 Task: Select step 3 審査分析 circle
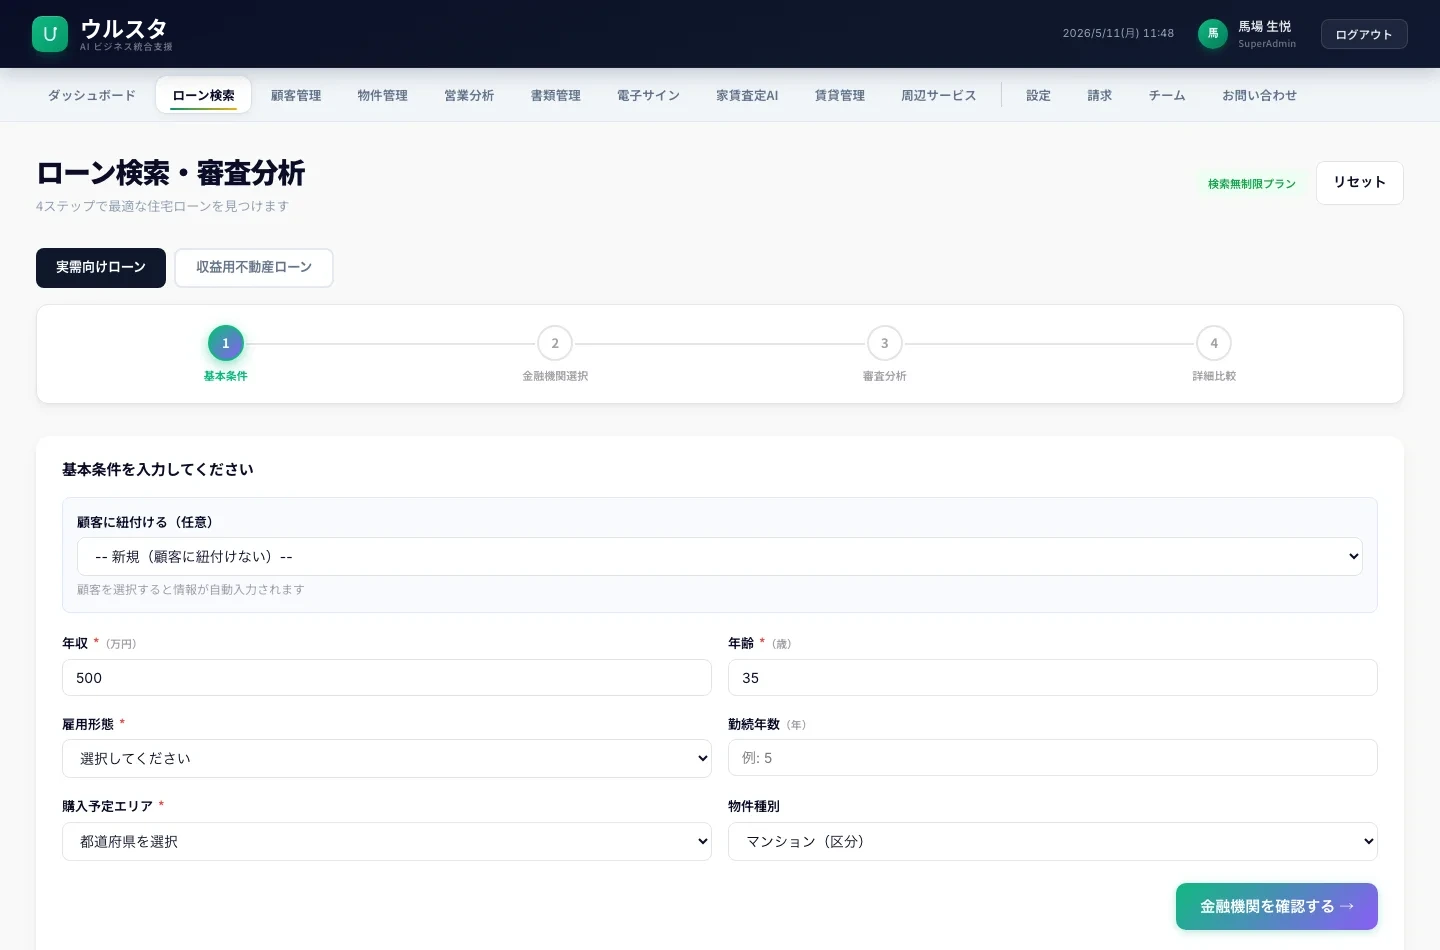click(885, 343)
